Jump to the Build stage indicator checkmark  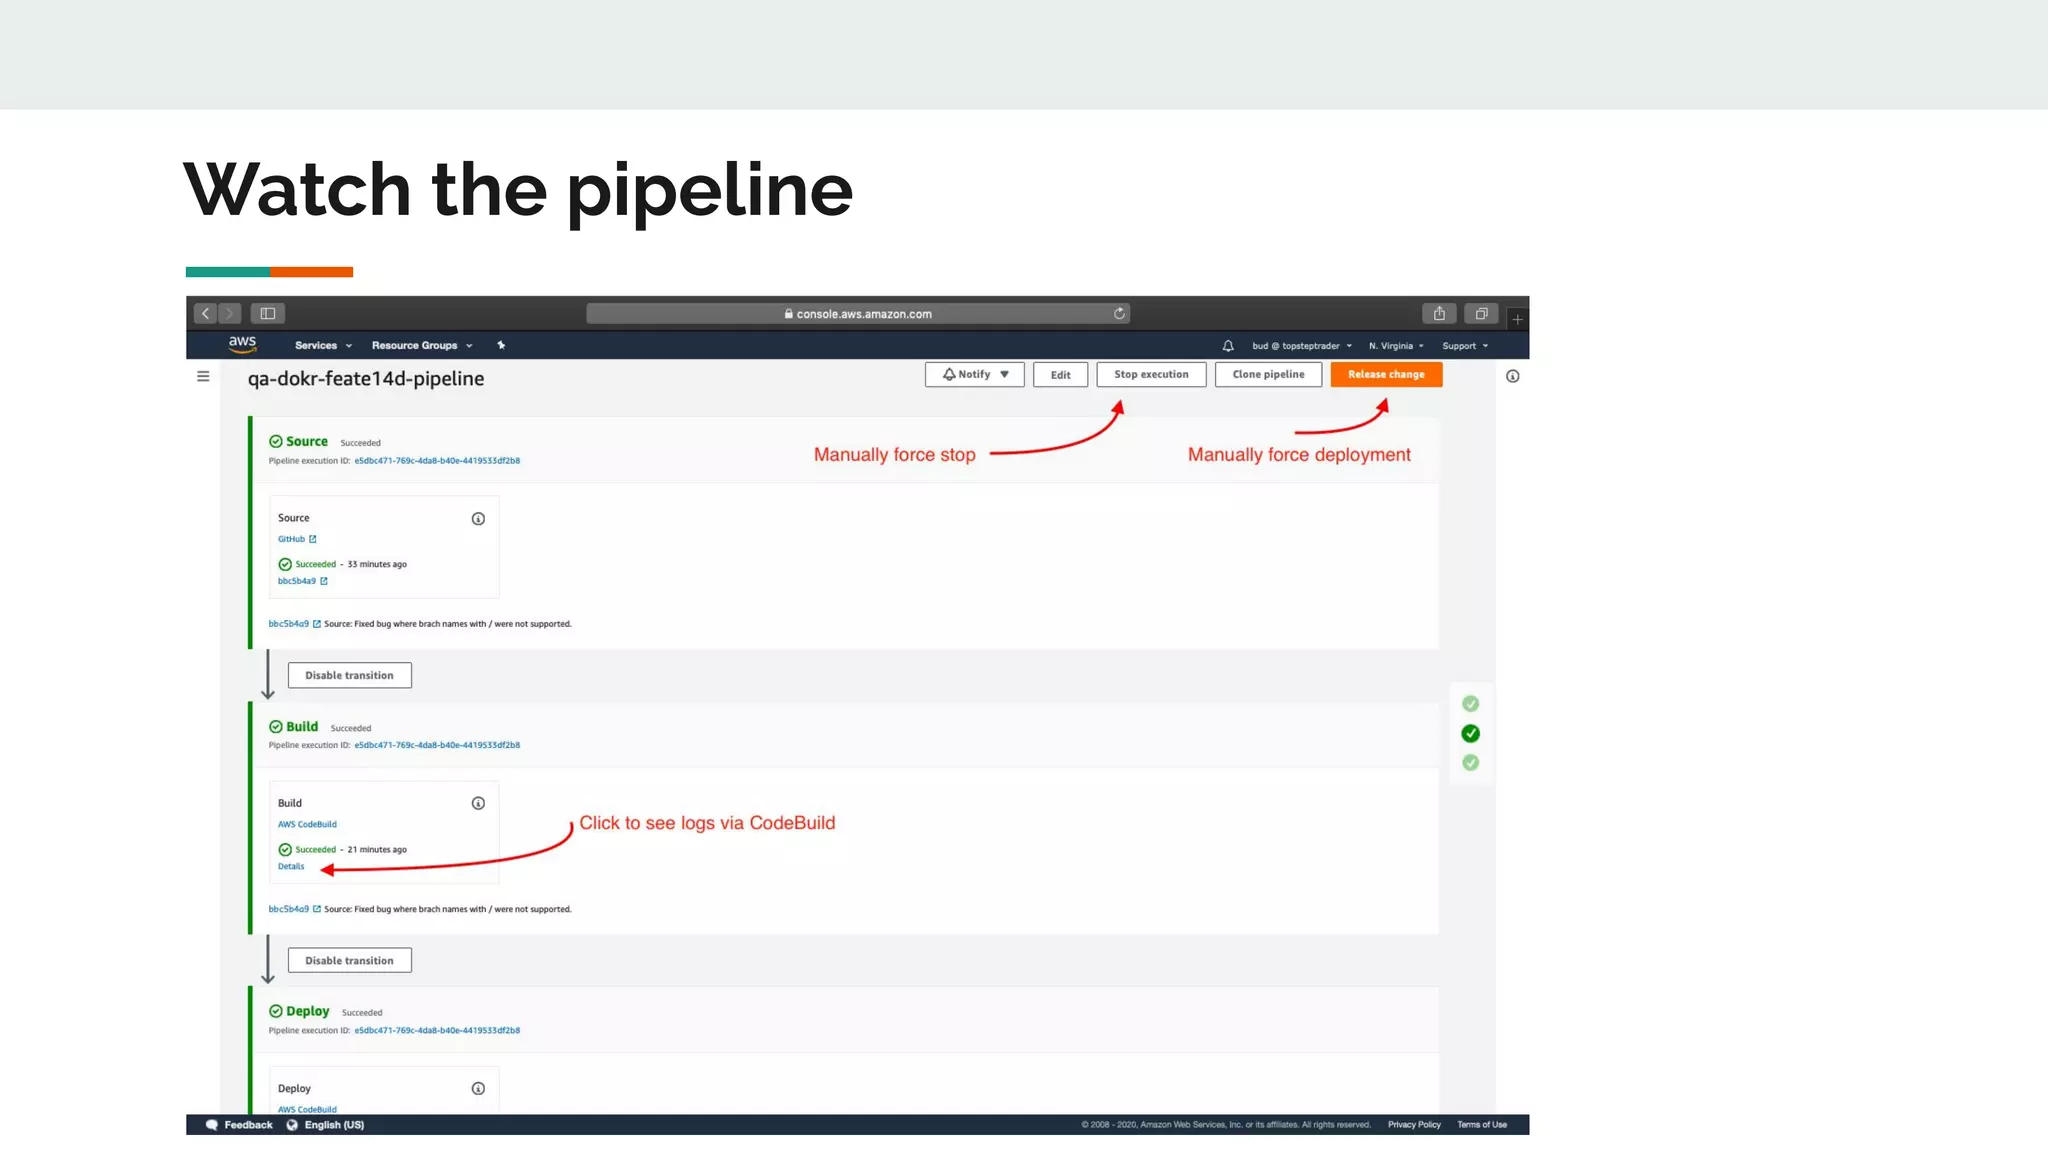1470,733
